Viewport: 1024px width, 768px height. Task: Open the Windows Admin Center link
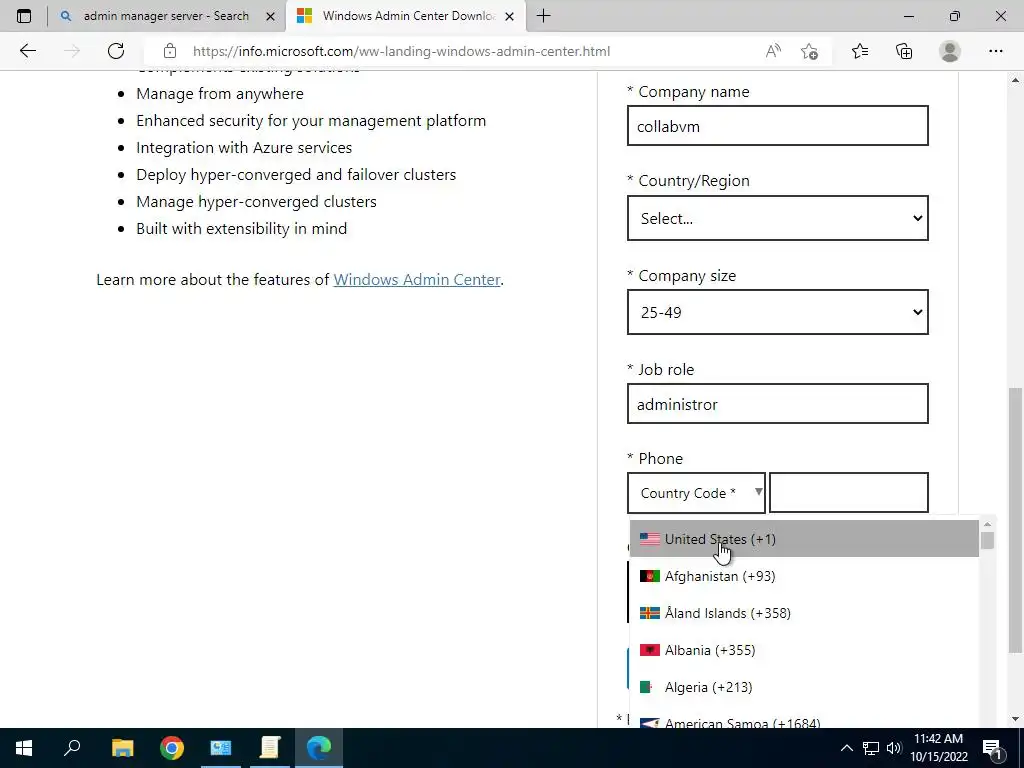(x=417, y=280)
